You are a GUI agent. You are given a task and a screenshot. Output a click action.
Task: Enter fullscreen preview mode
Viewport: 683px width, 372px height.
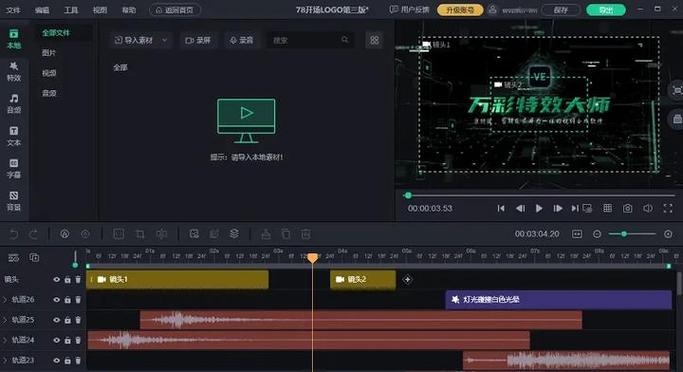pos(668,209)
